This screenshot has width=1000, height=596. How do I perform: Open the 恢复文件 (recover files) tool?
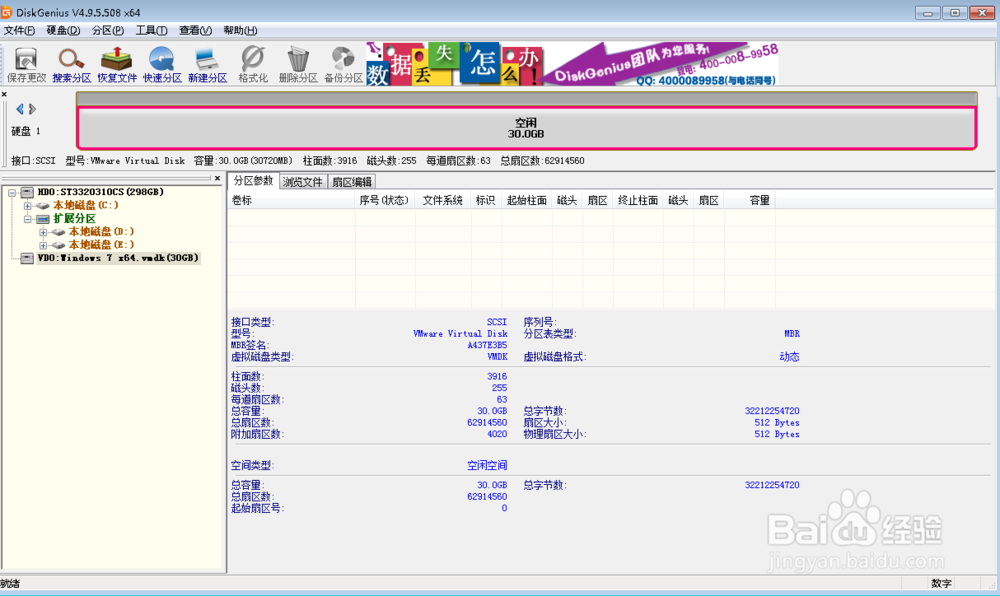click(x=116, y=62)
